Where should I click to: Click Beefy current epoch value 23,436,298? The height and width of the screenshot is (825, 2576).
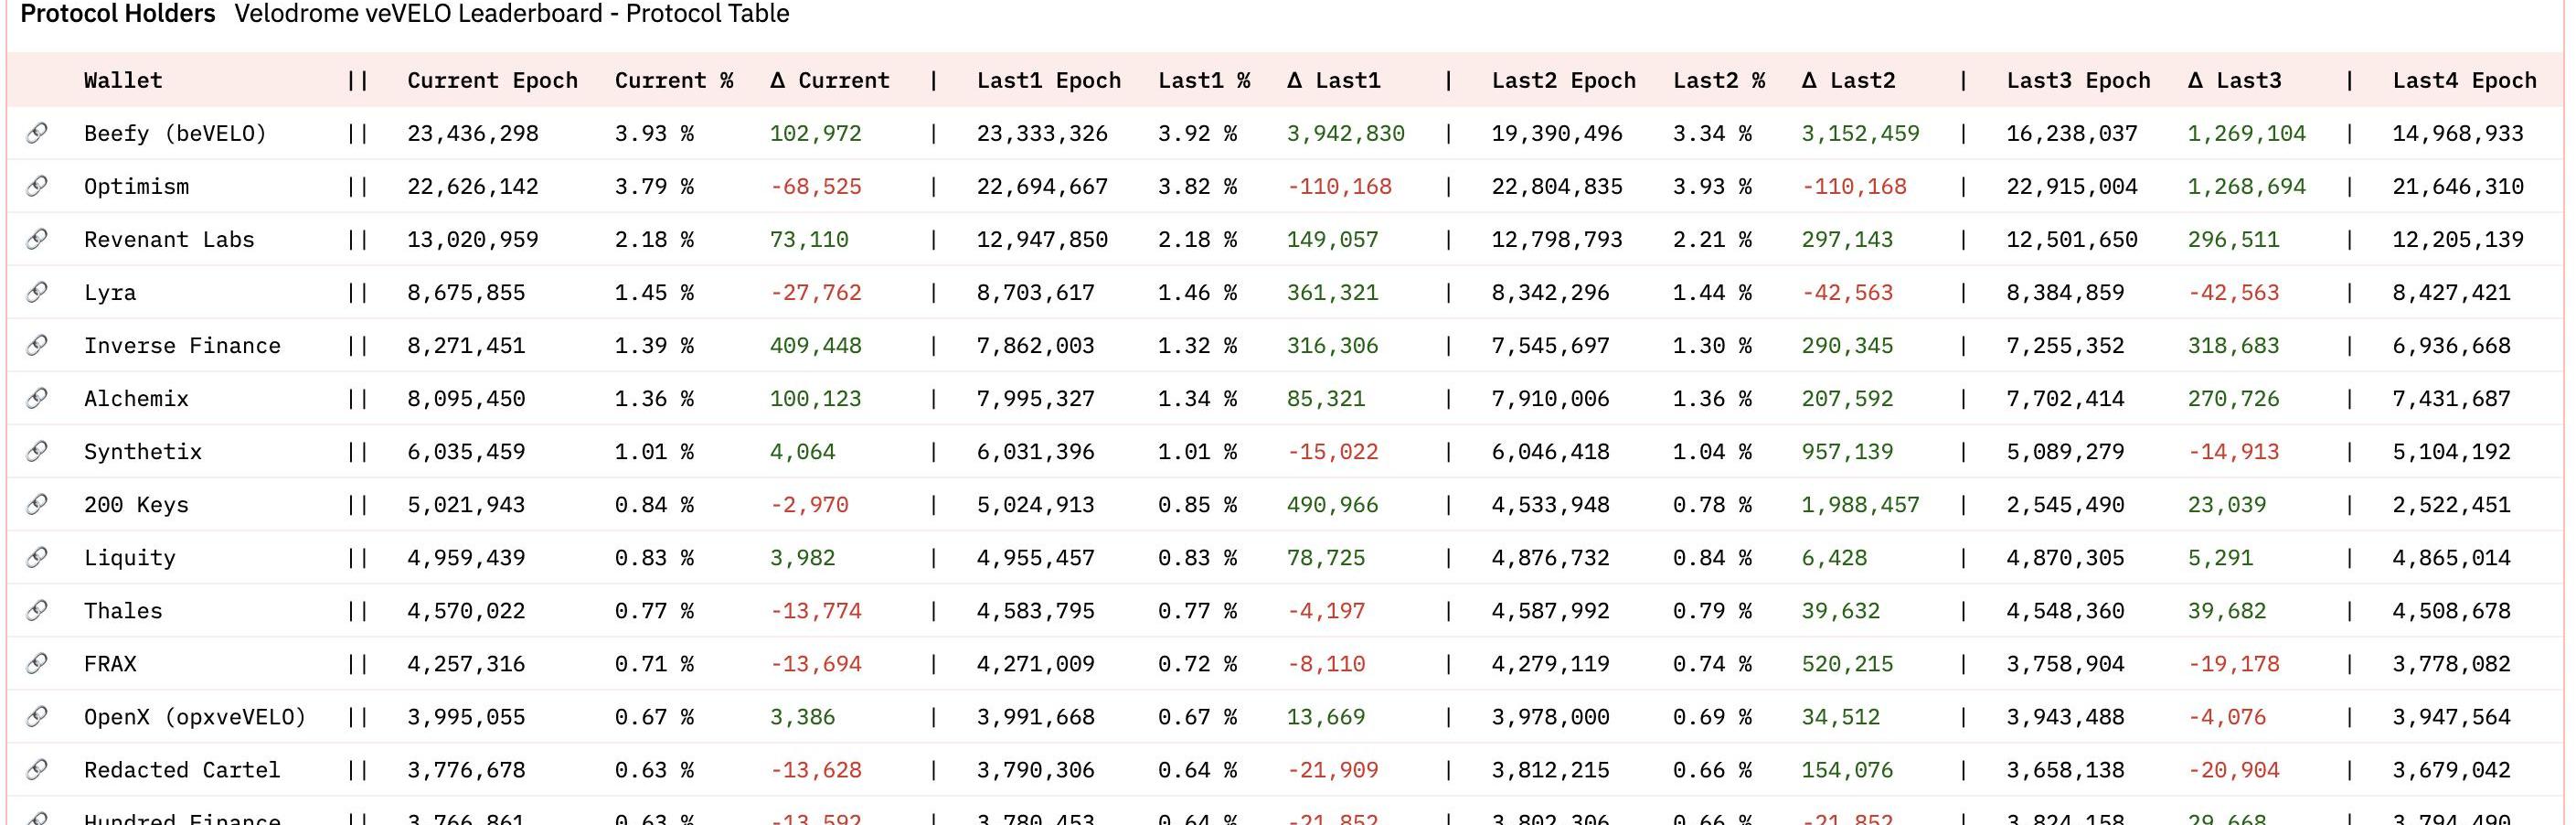(473, 133)
